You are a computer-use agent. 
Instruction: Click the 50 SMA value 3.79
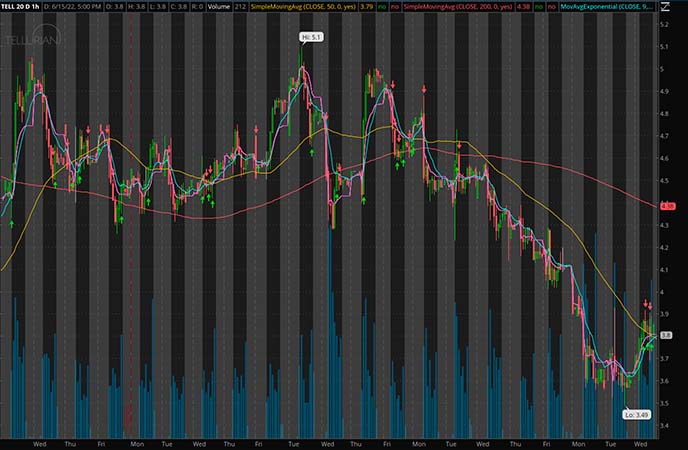pyautogui.click(x=367, y=7)
